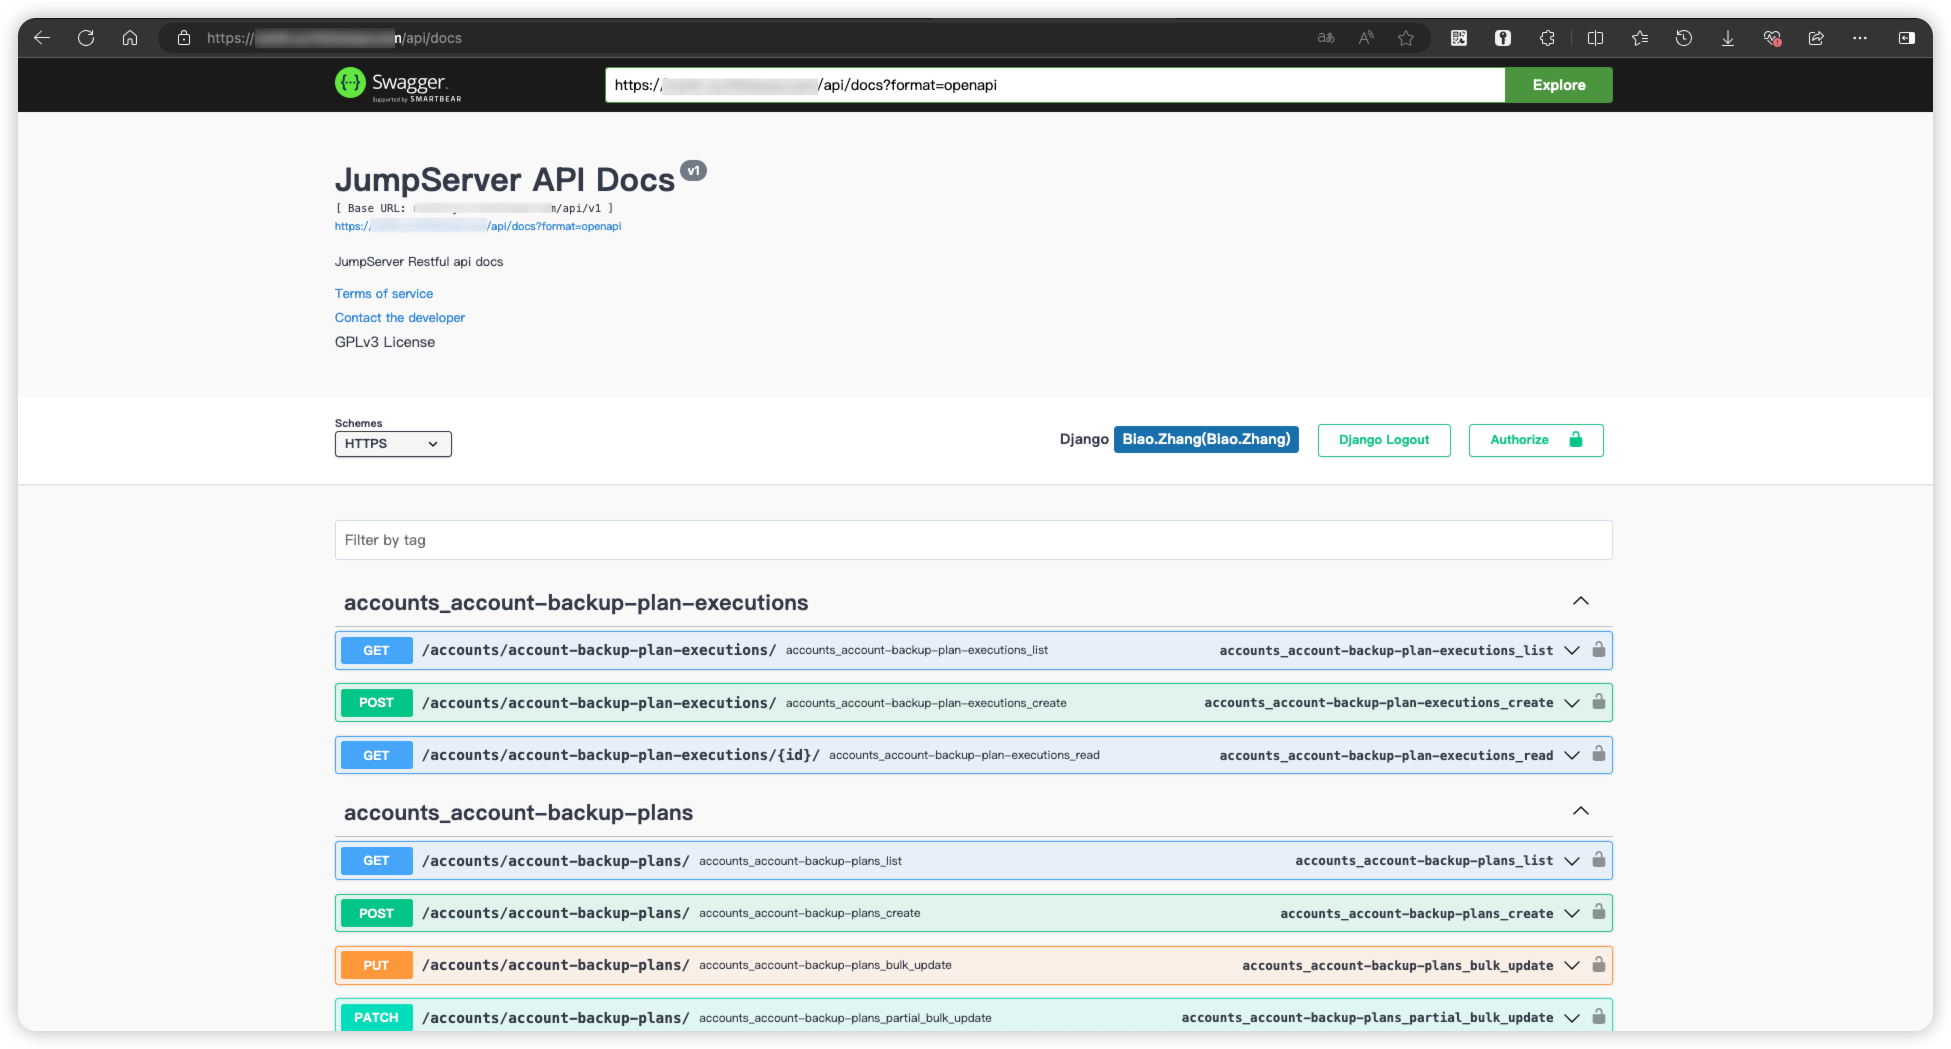Click the Swagger logo
Screen dimensions: 1951x1049
coord(398,85)
